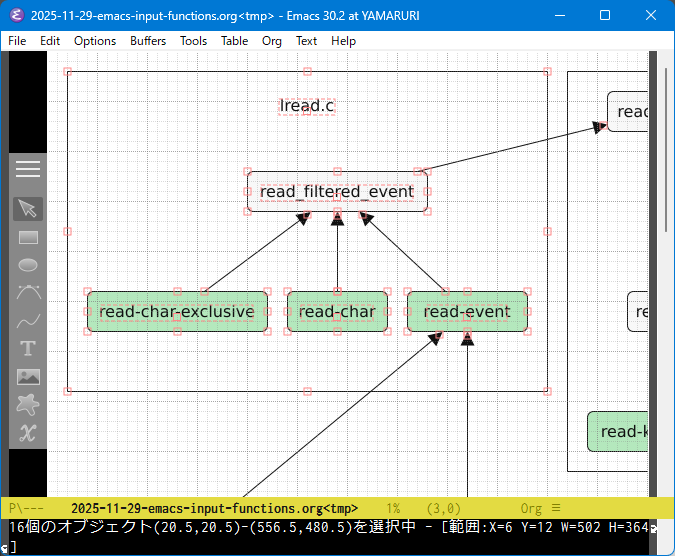Select the rectangle shape tool
Image resolution: width=675 pixels, height=556 pixels.
tap(28, 238)
